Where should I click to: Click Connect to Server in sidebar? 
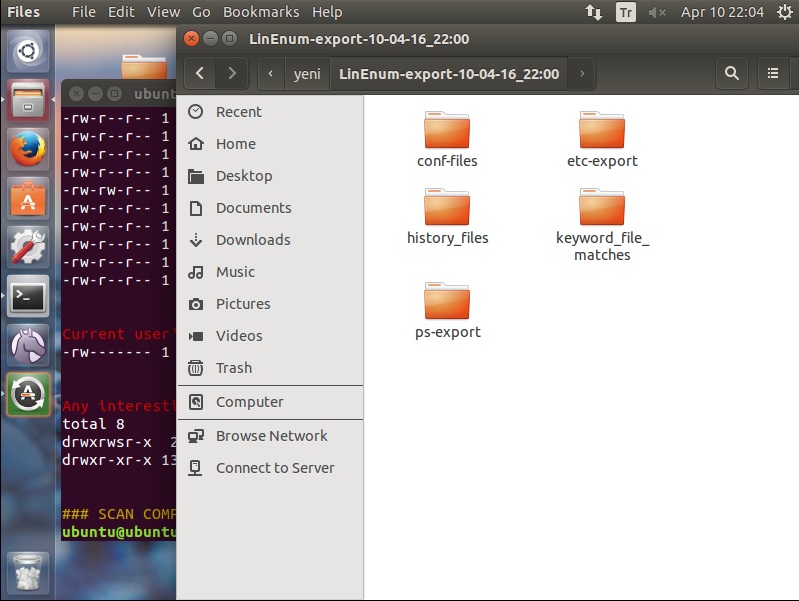pyautogui.click(x=275, y=468)
